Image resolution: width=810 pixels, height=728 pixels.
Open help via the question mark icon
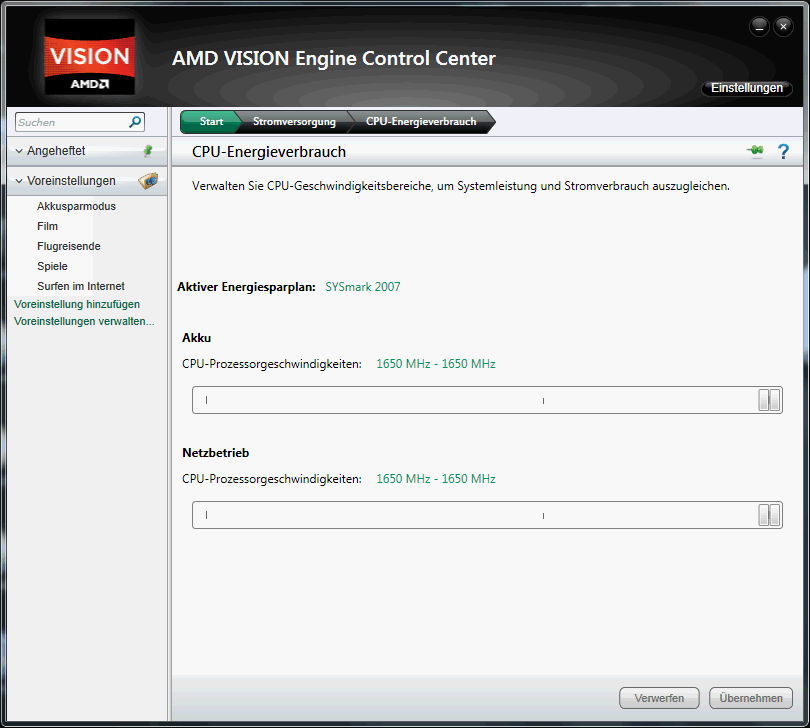click(x=783, y=151)
